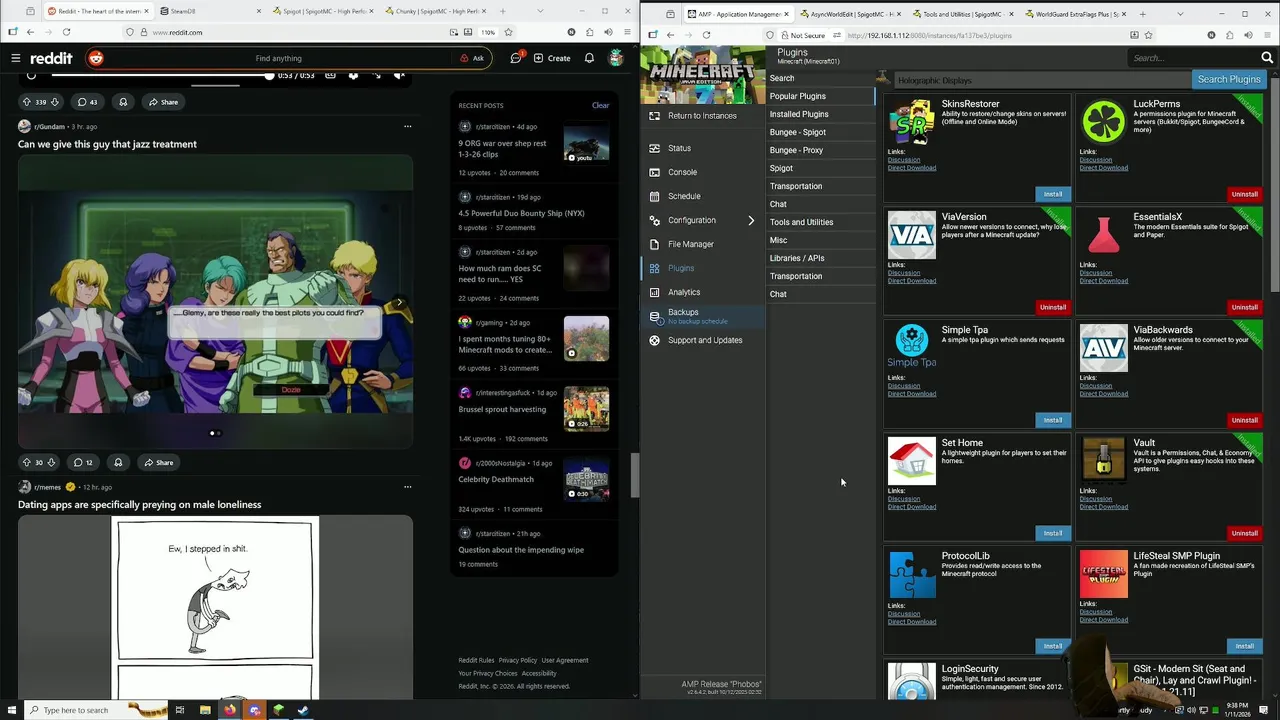
Task: Uninstall the LuckPerms plugin
Action: [x=1245, y=194]
